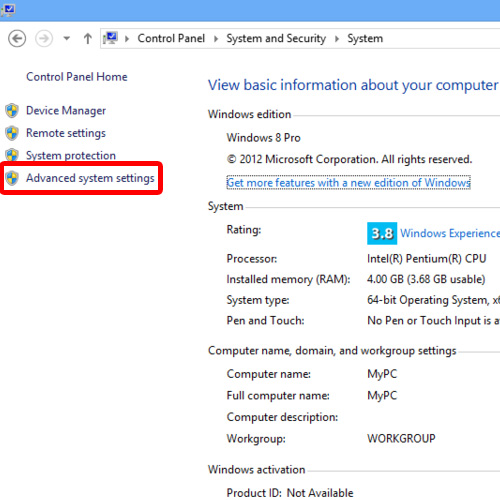Click the 2012 Microsoft Corporation copyright text
This screenshot has width=500, height=500.
[x=349, y=159]
